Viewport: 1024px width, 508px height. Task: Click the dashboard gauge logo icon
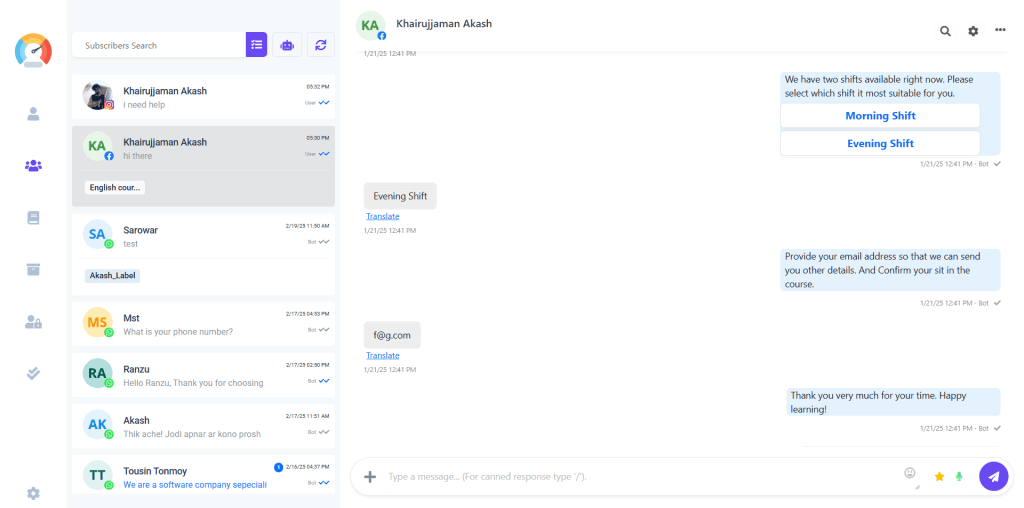[33, 50]
